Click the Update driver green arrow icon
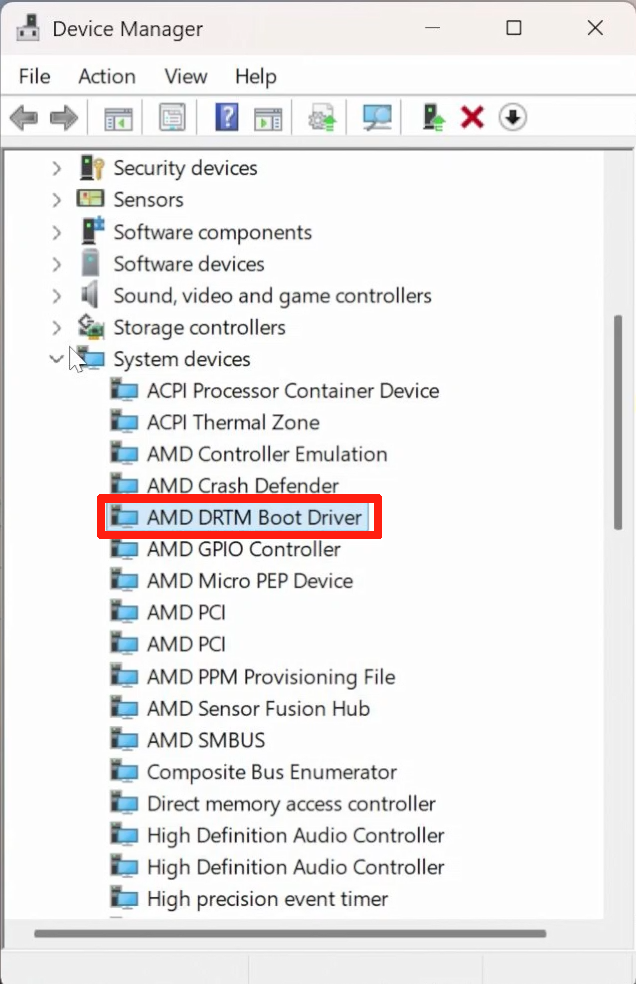 (433, 118)
